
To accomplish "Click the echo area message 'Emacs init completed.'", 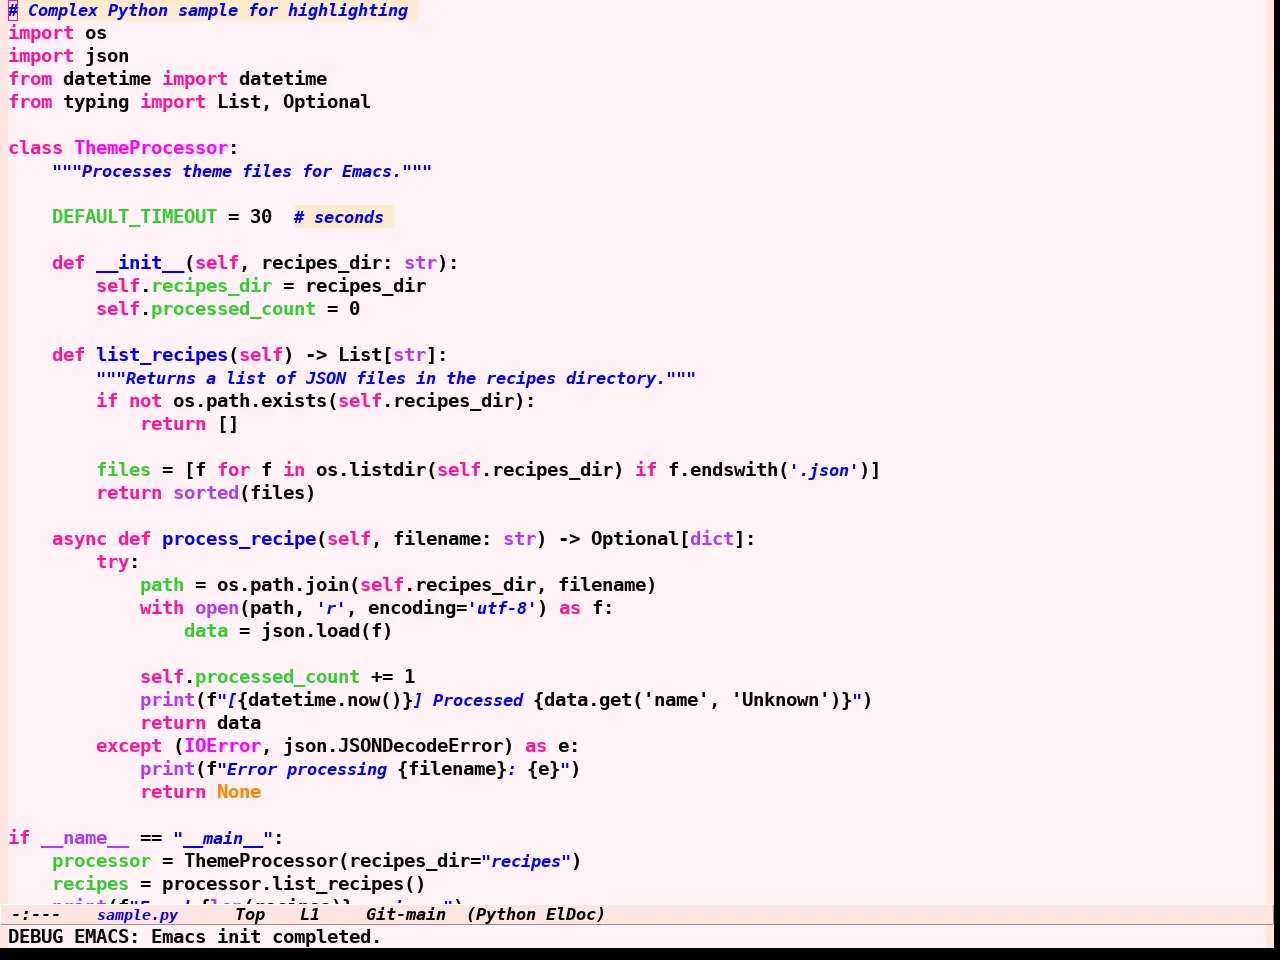I will pos(266,937).
